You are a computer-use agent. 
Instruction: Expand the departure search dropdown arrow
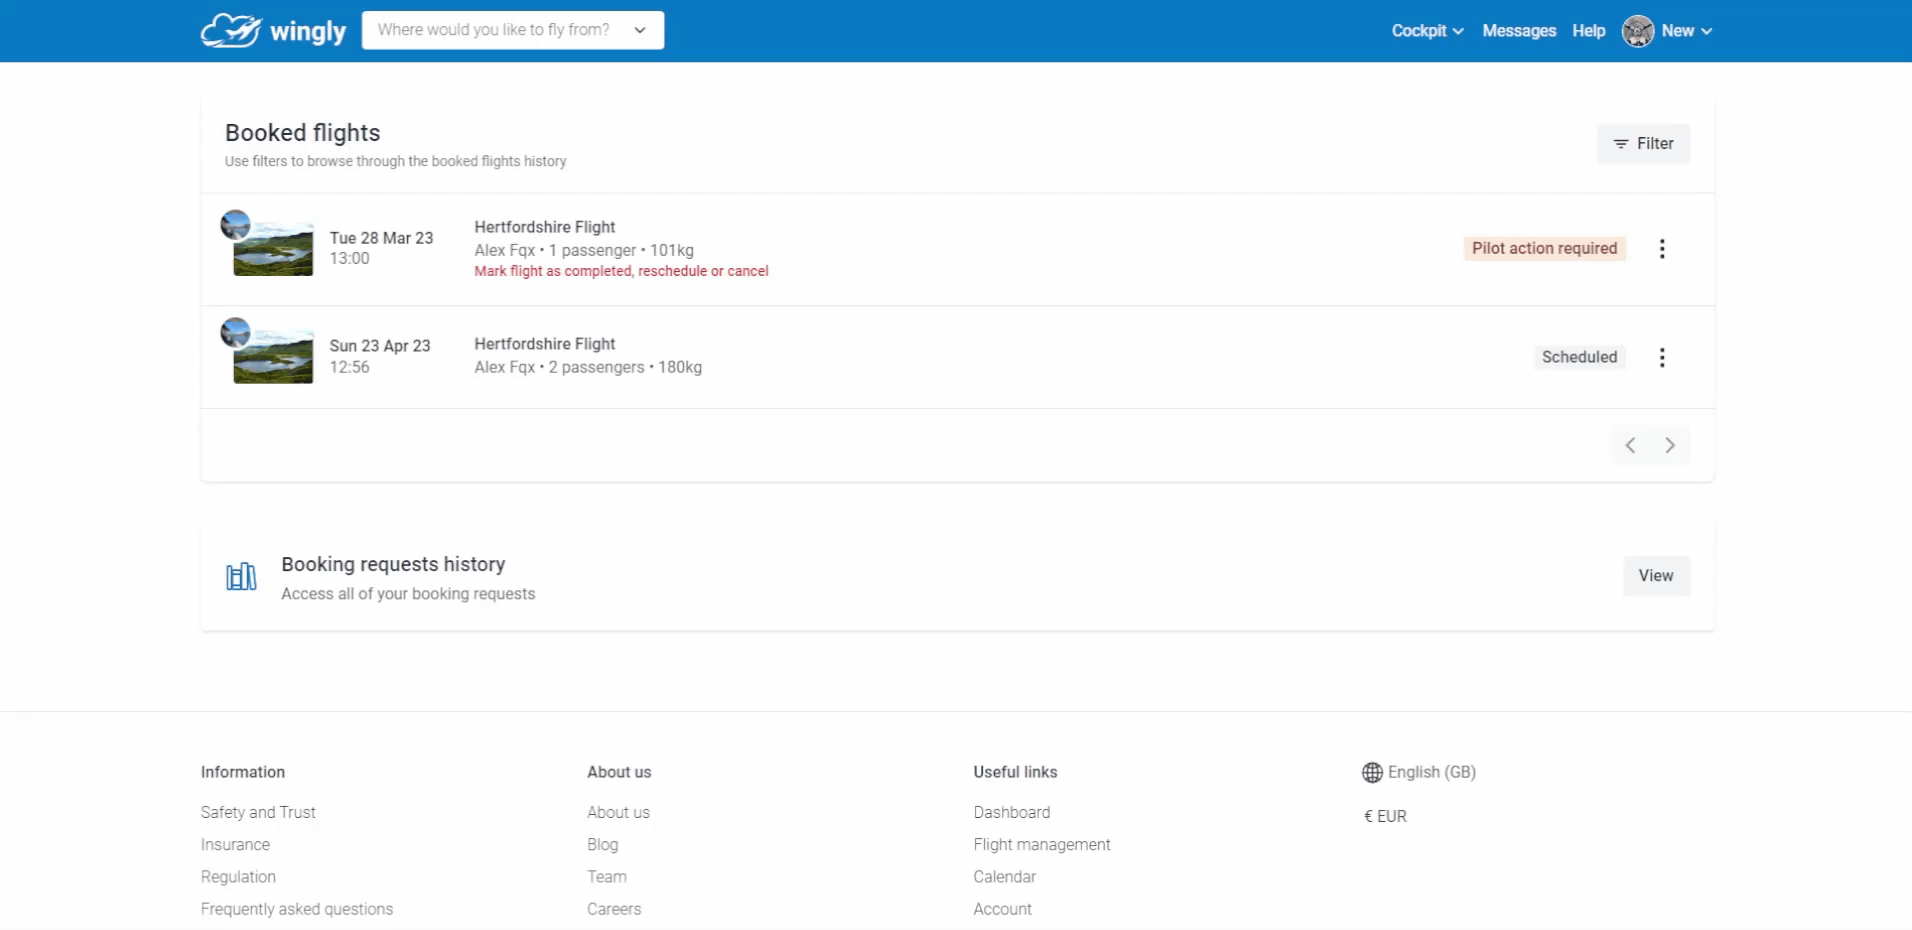pyautogui.click(x=640, y=30)
